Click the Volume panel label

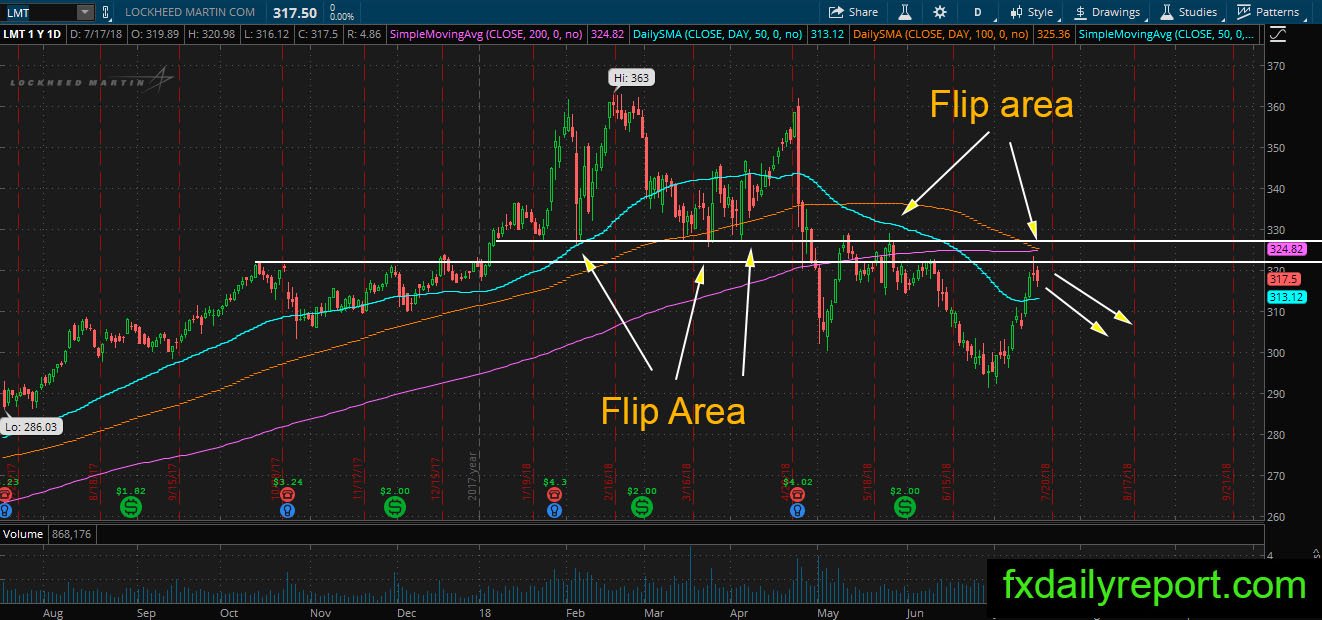[x=23, y=534]
